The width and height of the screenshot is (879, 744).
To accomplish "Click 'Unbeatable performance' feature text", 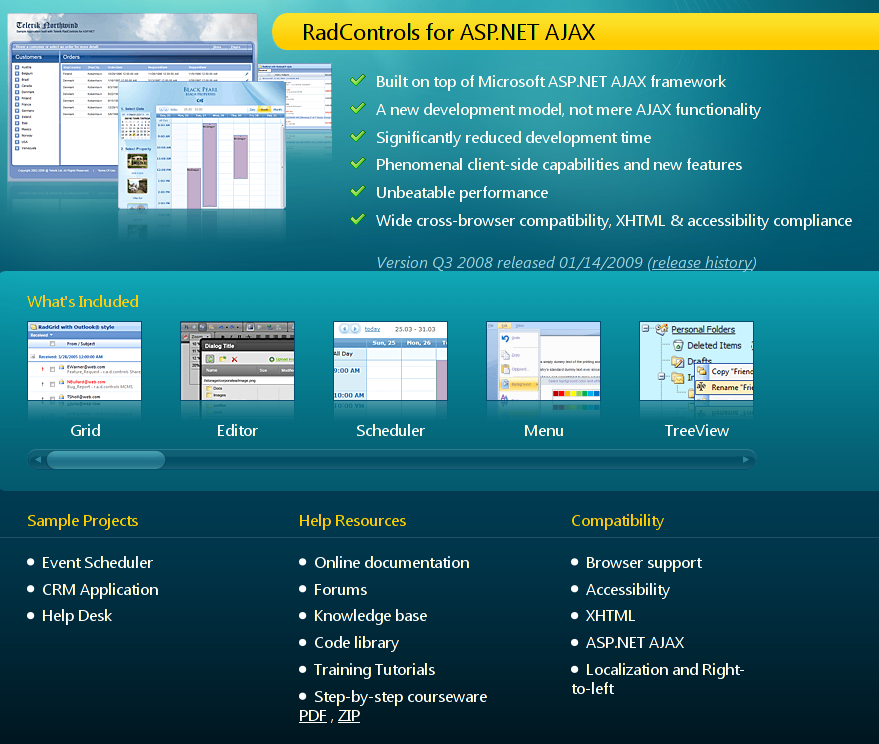I will [462, 192].
